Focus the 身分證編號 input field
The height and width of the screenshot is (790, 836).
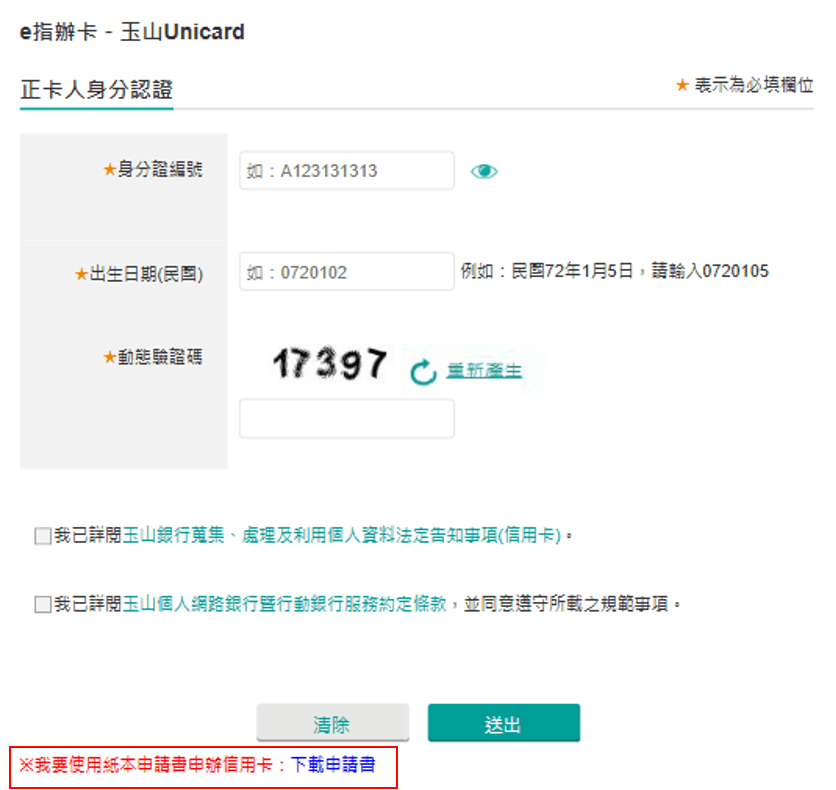tap(346, 171)
